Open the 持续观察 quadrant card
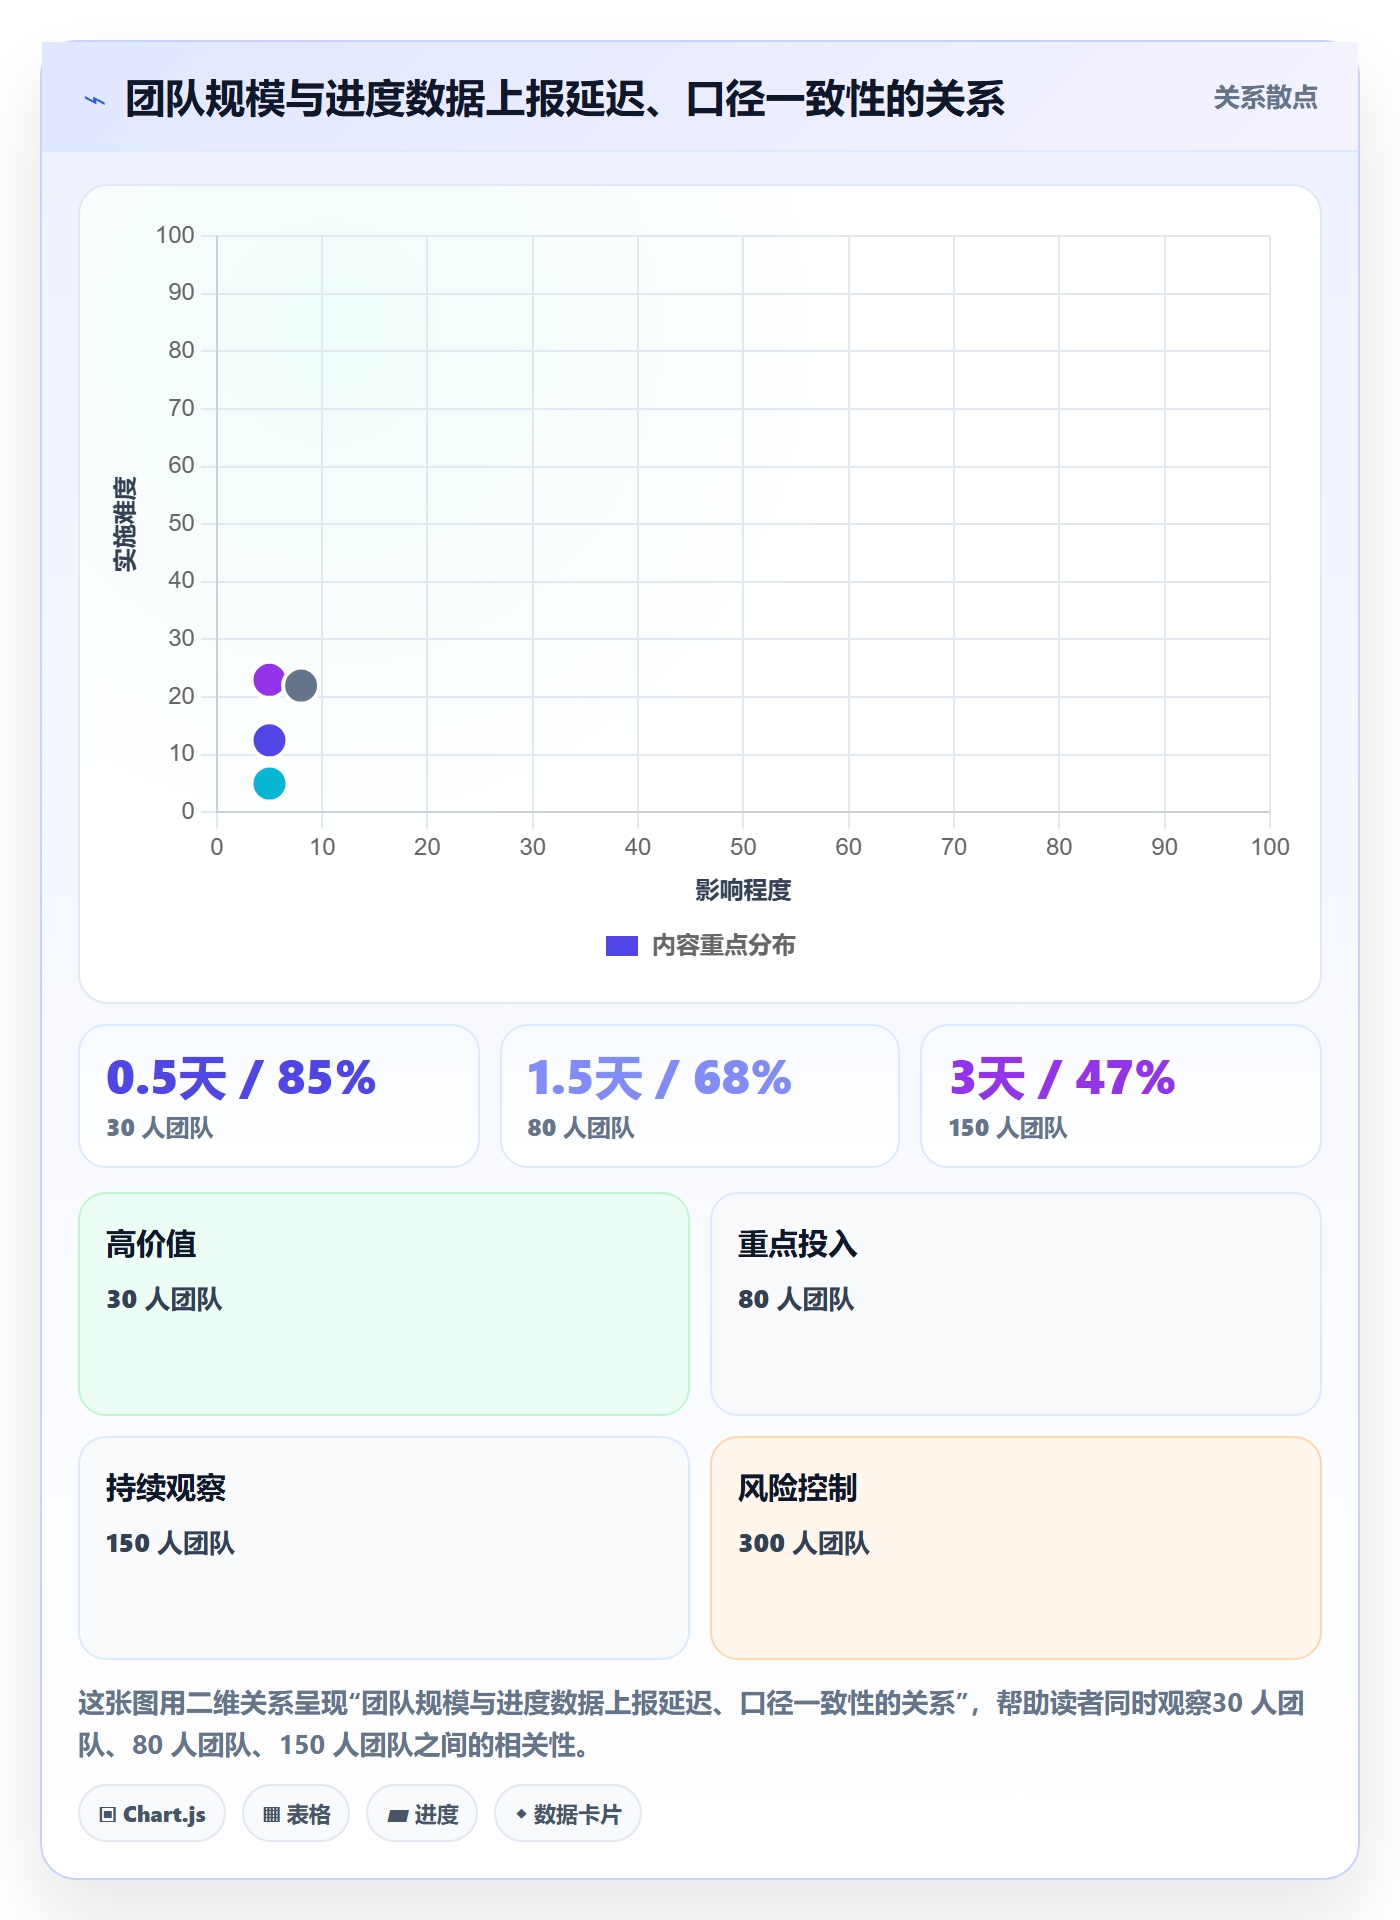This screenshot has height=1920, width=1400. [x=384, y=1548]
